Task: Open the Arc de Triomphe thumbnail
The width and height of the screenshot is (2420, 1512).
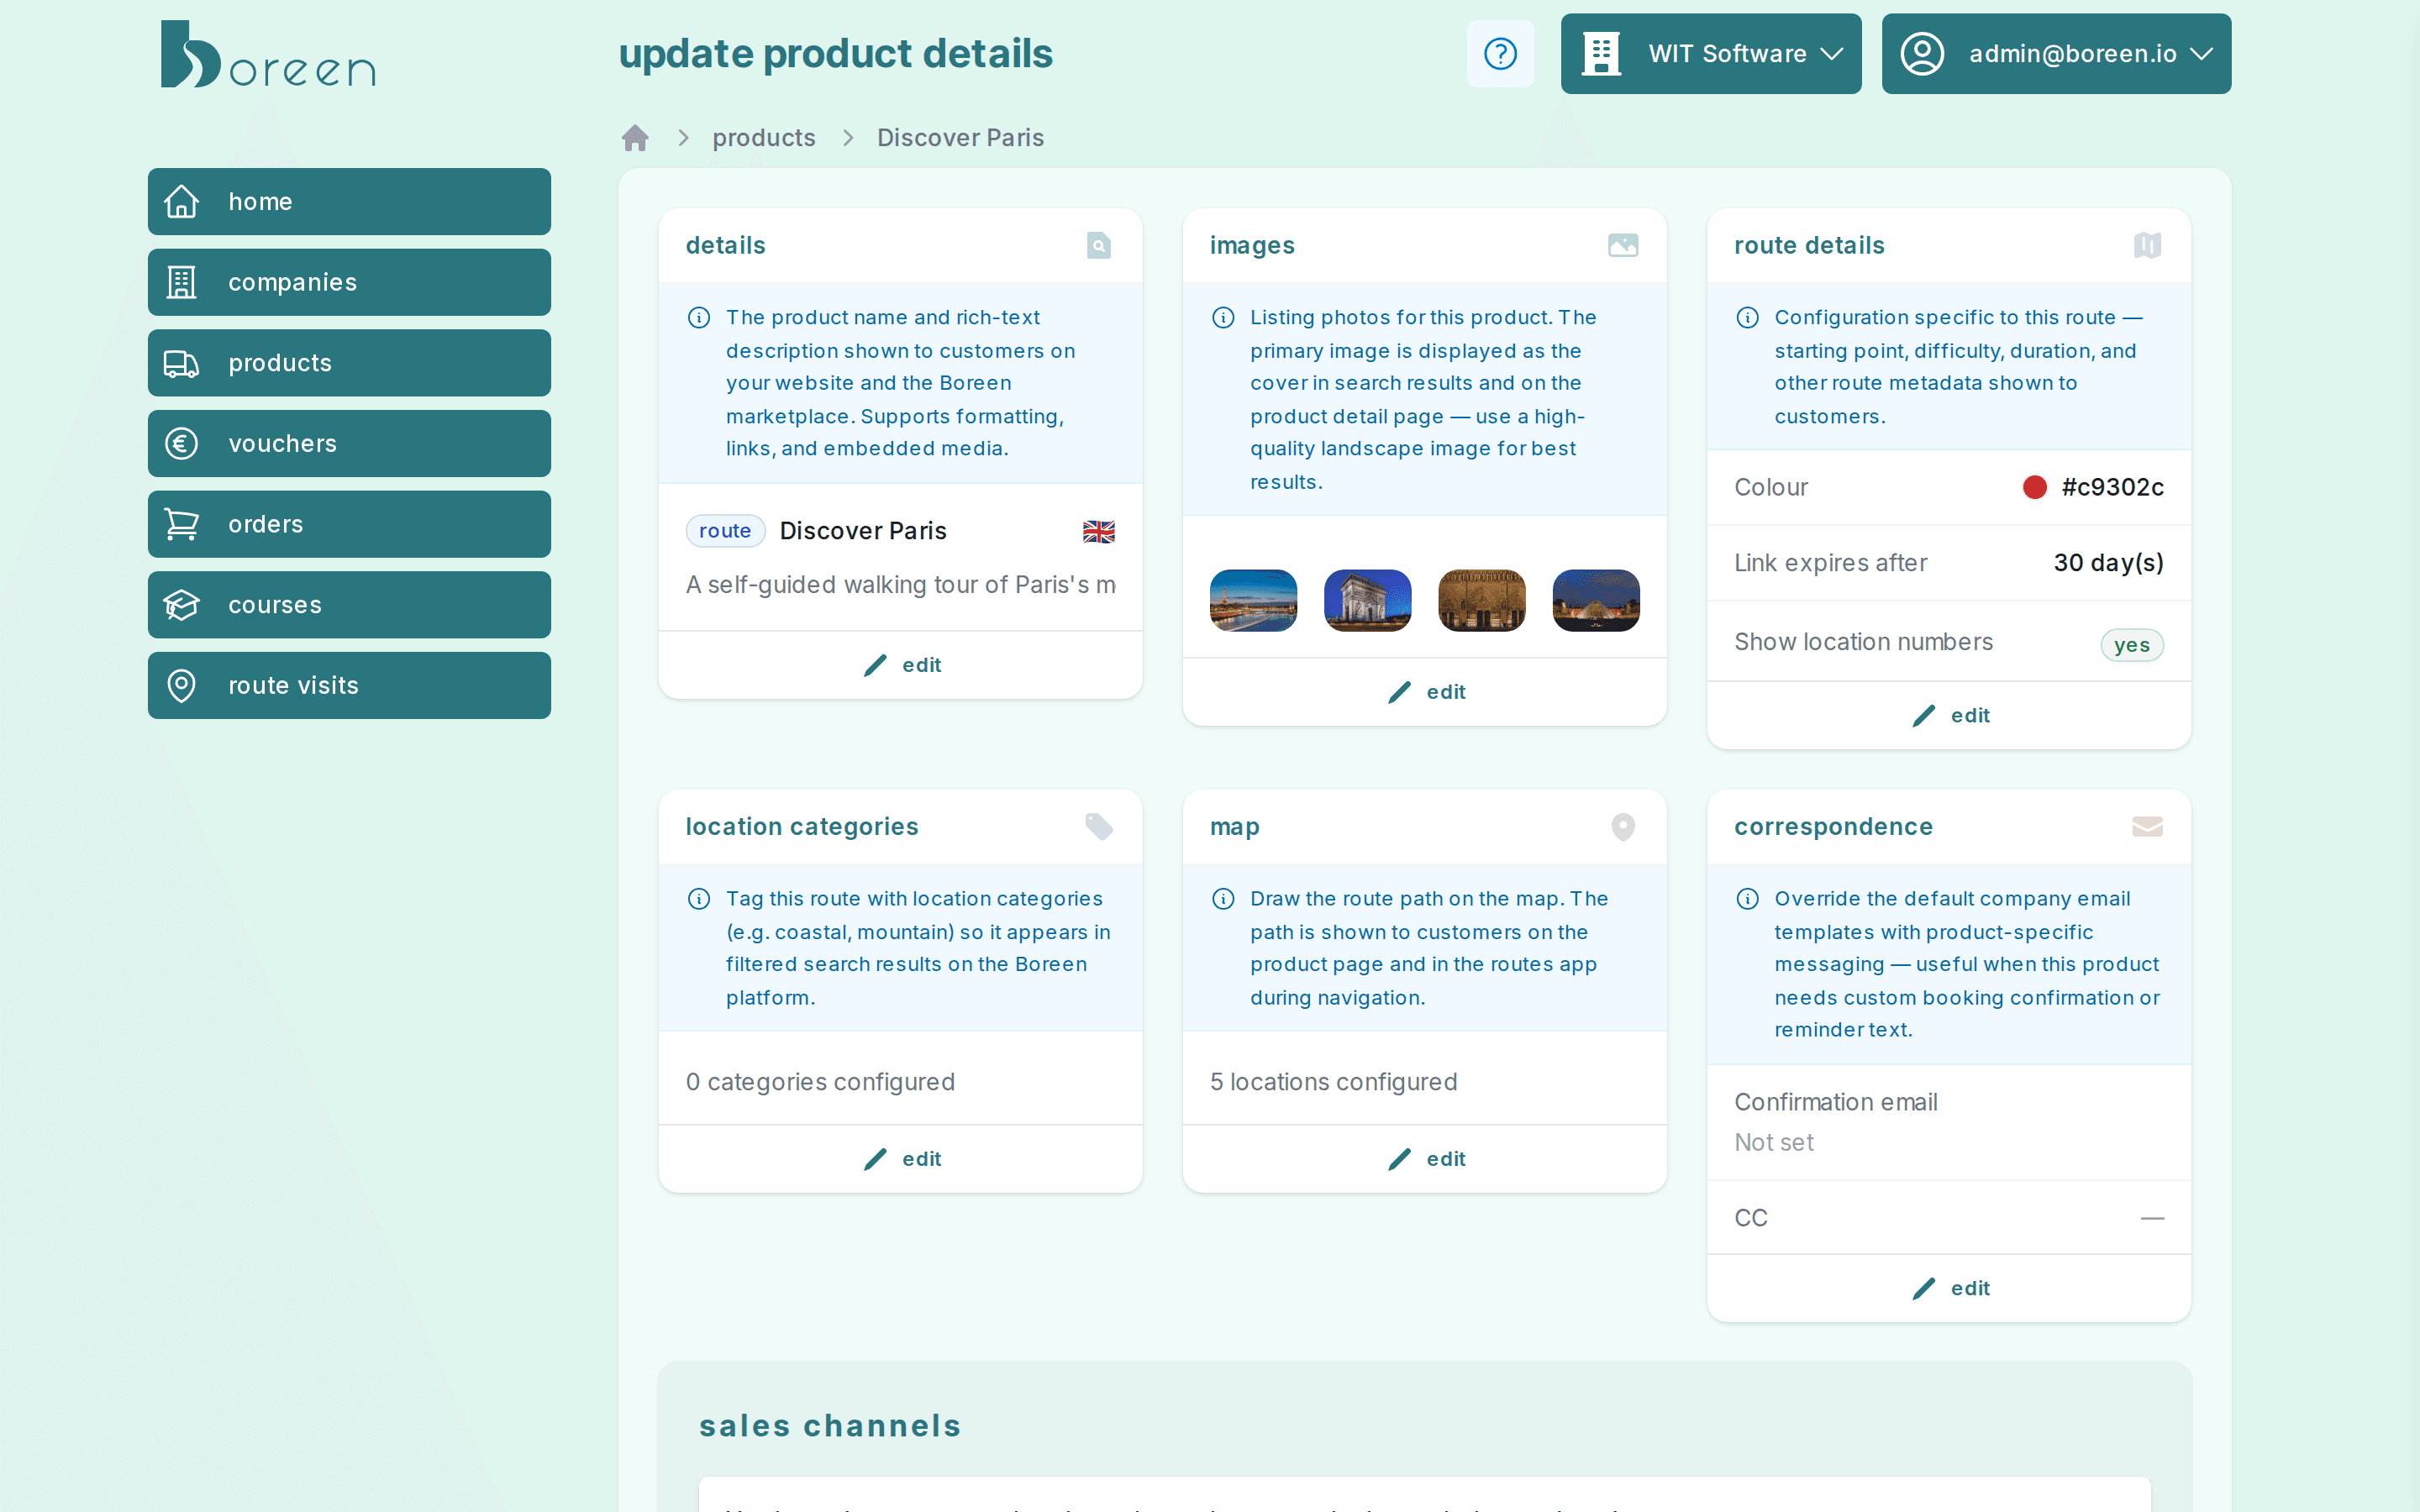Action: pyautogui.click(x=1367, y=601)
